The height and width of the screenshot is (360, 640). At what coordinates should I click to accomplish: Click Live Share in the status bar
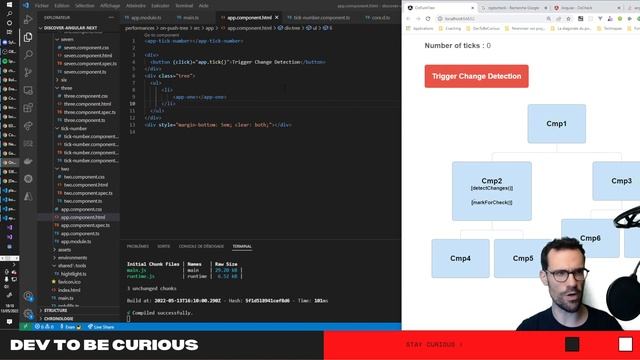[x=101, y=327]
